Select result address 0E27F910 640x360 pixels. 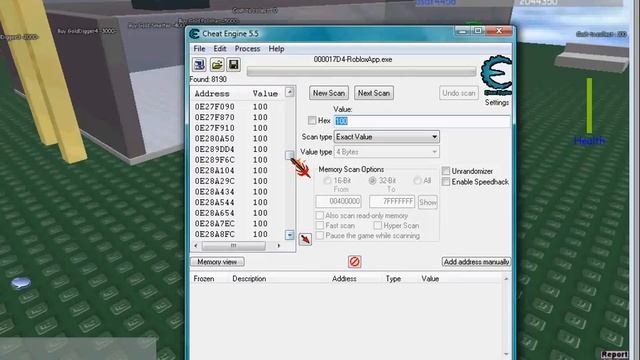point(214,128)
